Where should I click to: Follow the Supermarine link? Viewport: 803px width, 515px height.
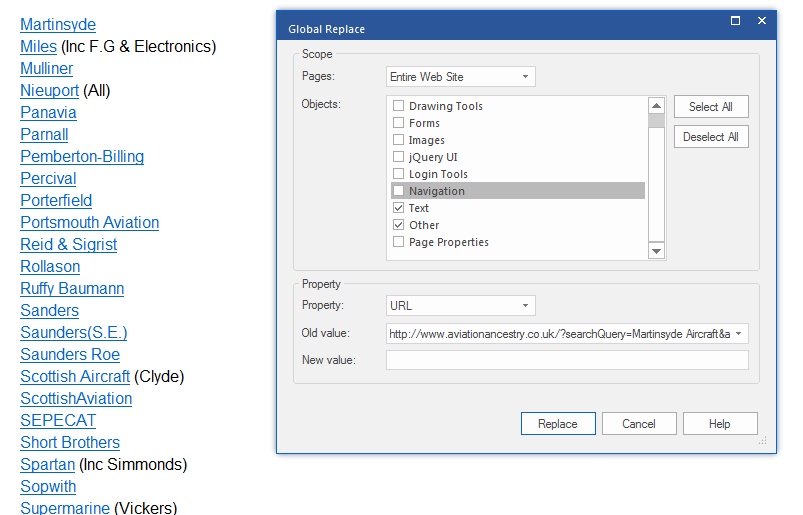(65, 507)
